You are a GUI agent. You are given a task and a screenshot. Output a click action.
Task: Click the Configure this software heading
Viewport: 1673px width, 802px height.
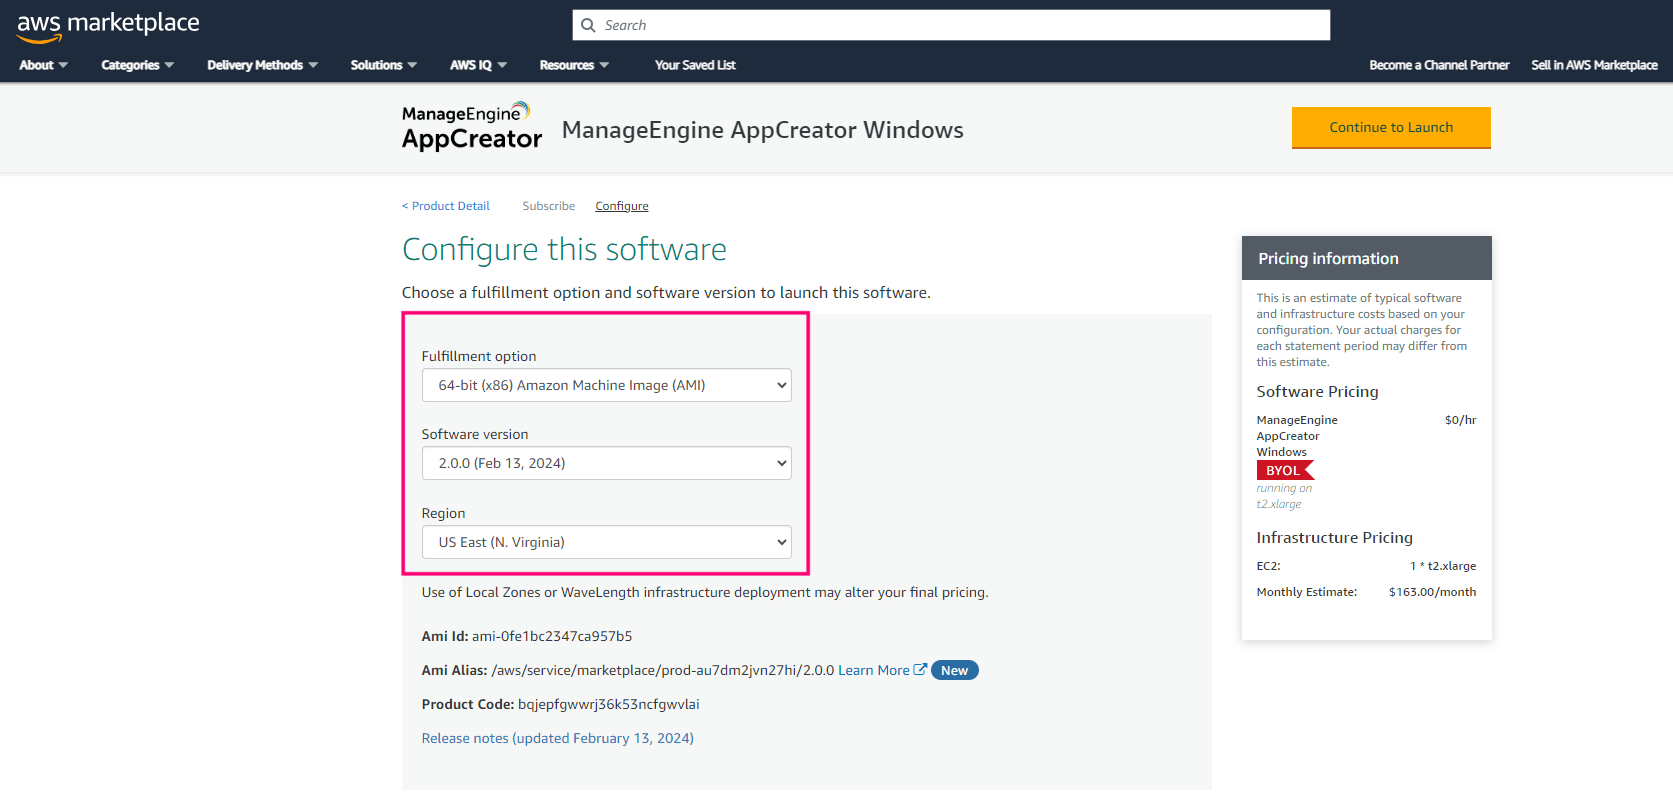pos(564,249)
